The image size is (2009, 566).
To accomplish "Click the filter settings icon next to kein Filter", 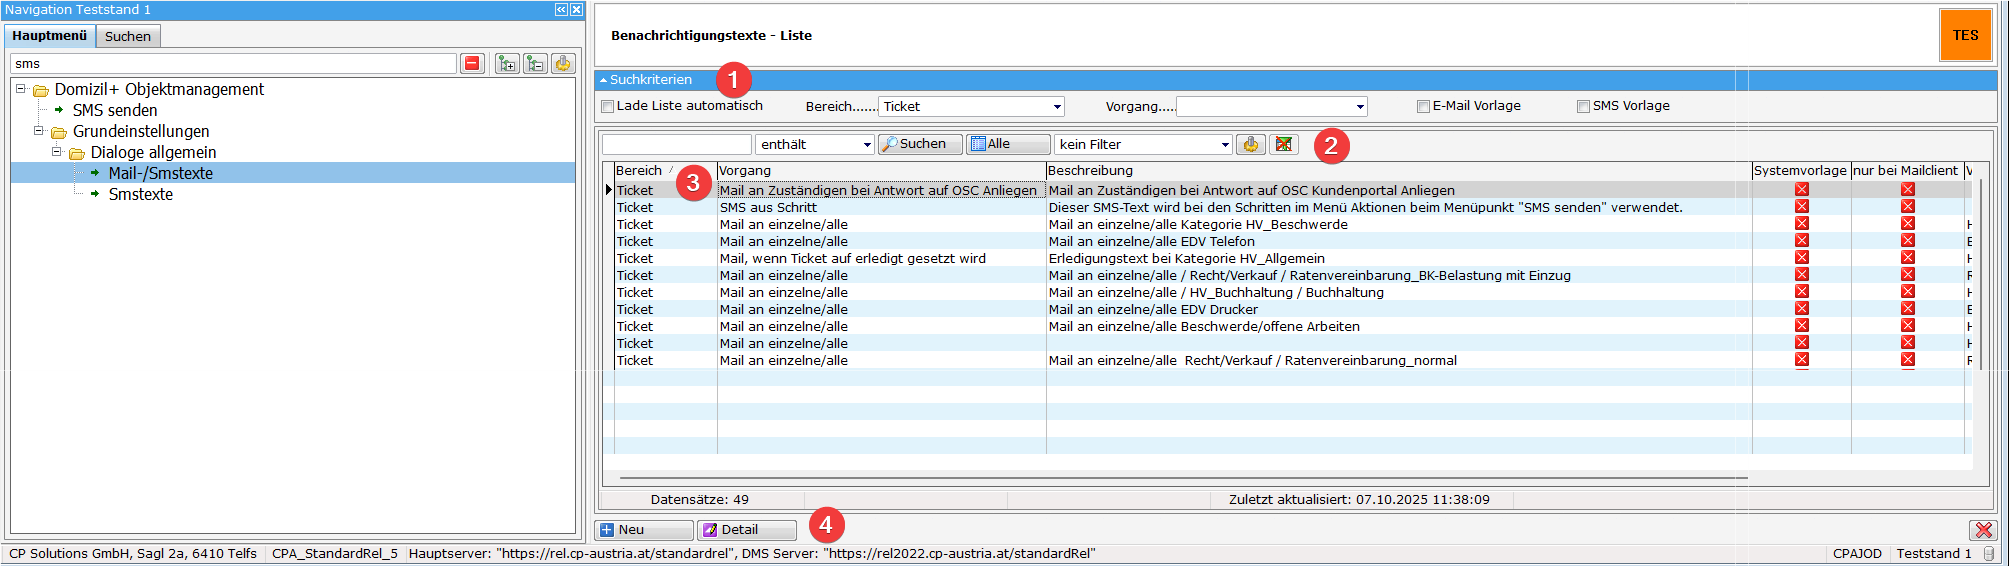I will click(1250, 145).
